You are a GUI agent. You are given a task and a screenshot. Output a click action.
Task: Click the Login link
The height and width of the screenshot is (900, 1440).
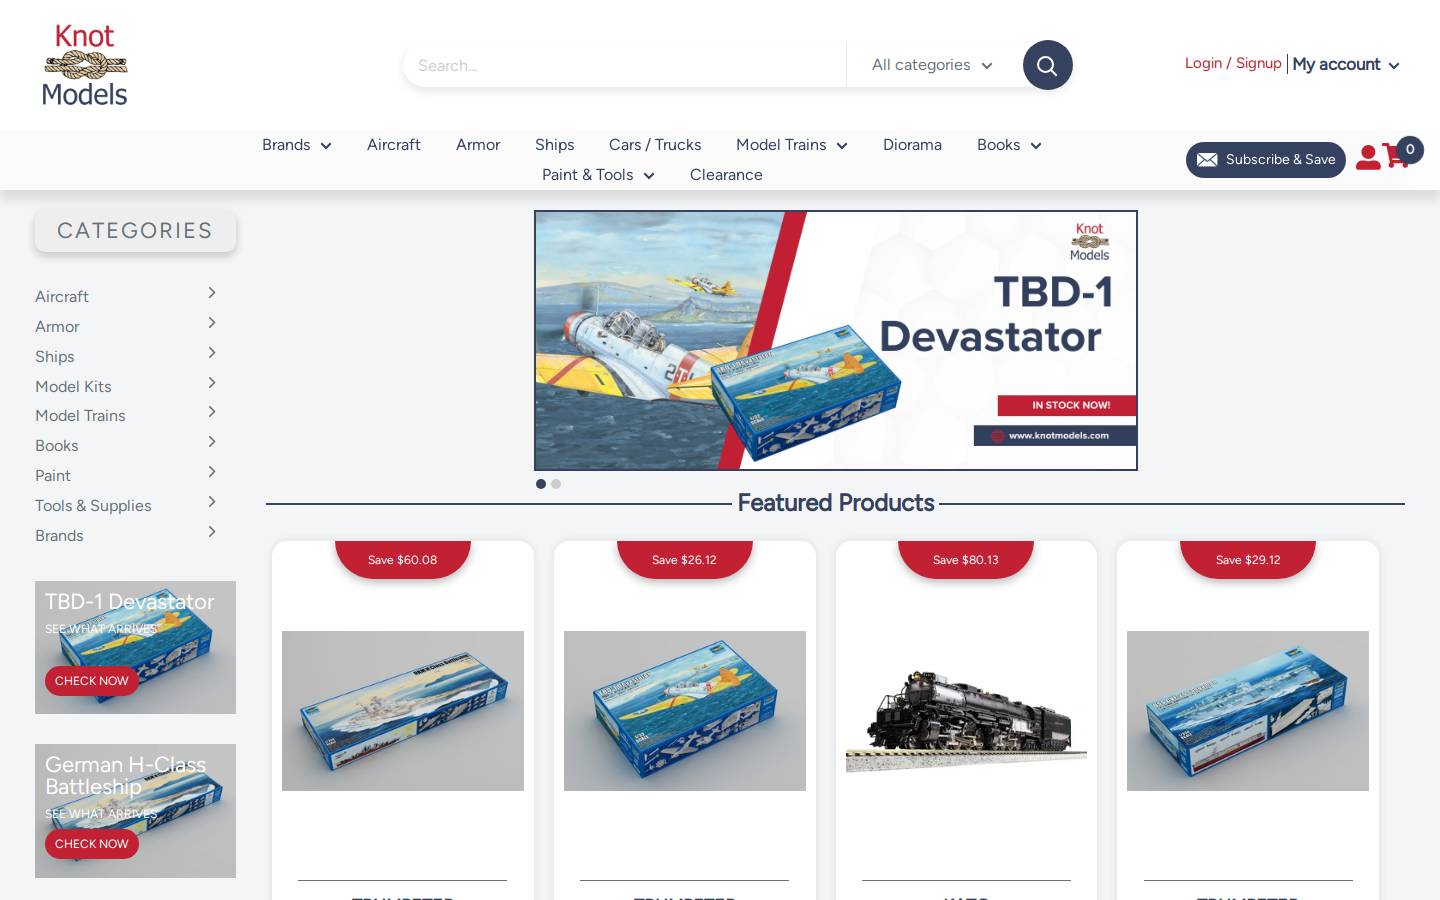[1203, 63]
